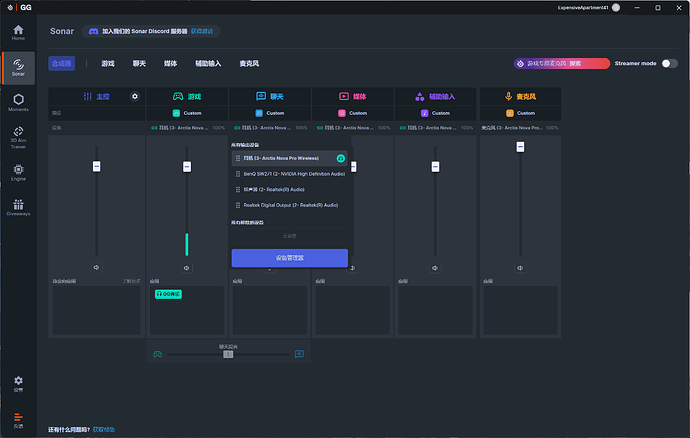Screen dimensions: 690x438
Task: Mute the master (主控) channel speaker
Action: tap(97, 268)
